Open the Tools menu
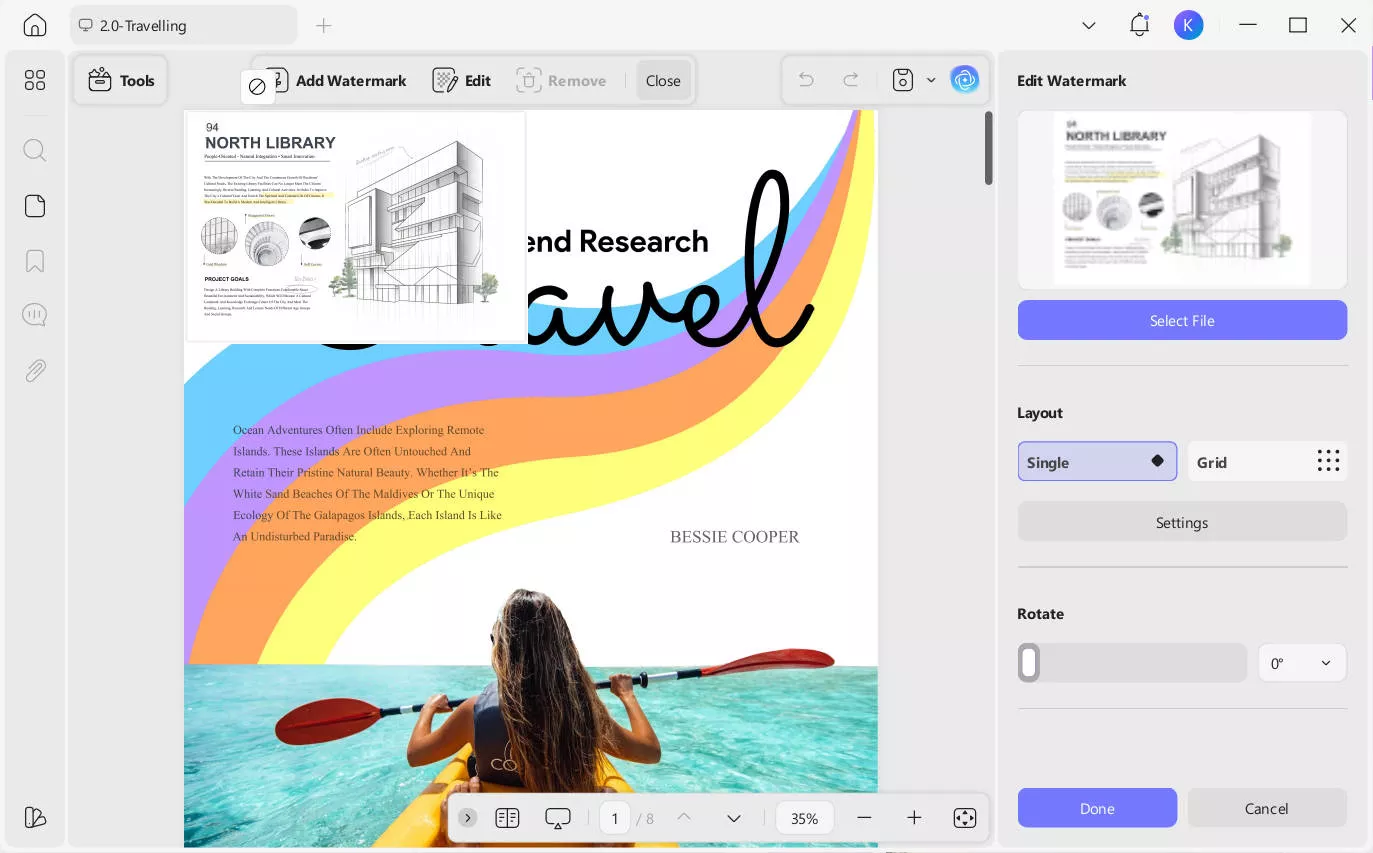Image resolution: width=1373 pixels, height=853 pixels. coord(120,80)
